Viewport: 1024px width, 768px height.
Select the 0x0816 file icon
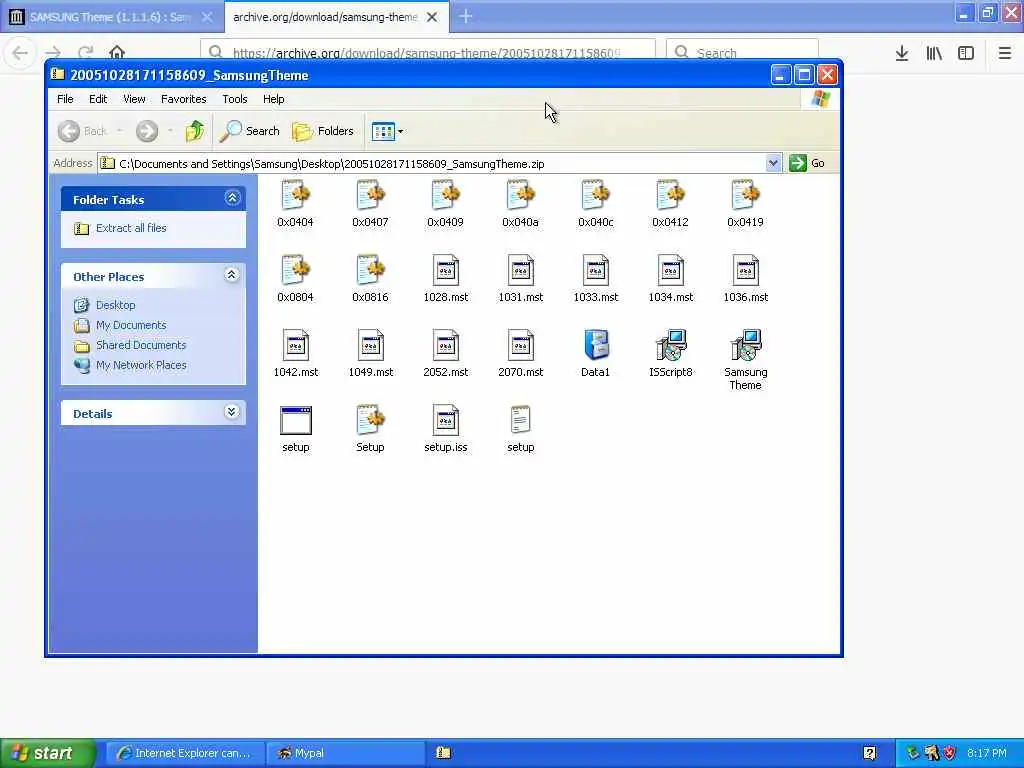coord(370,270)
